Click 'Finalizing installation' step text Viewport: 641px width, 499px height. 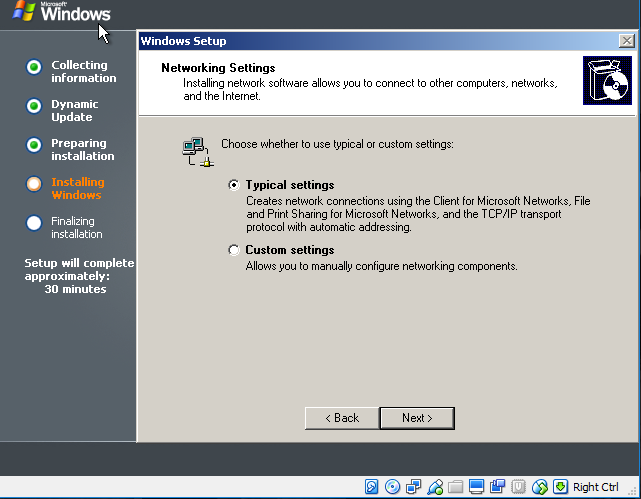76,228
